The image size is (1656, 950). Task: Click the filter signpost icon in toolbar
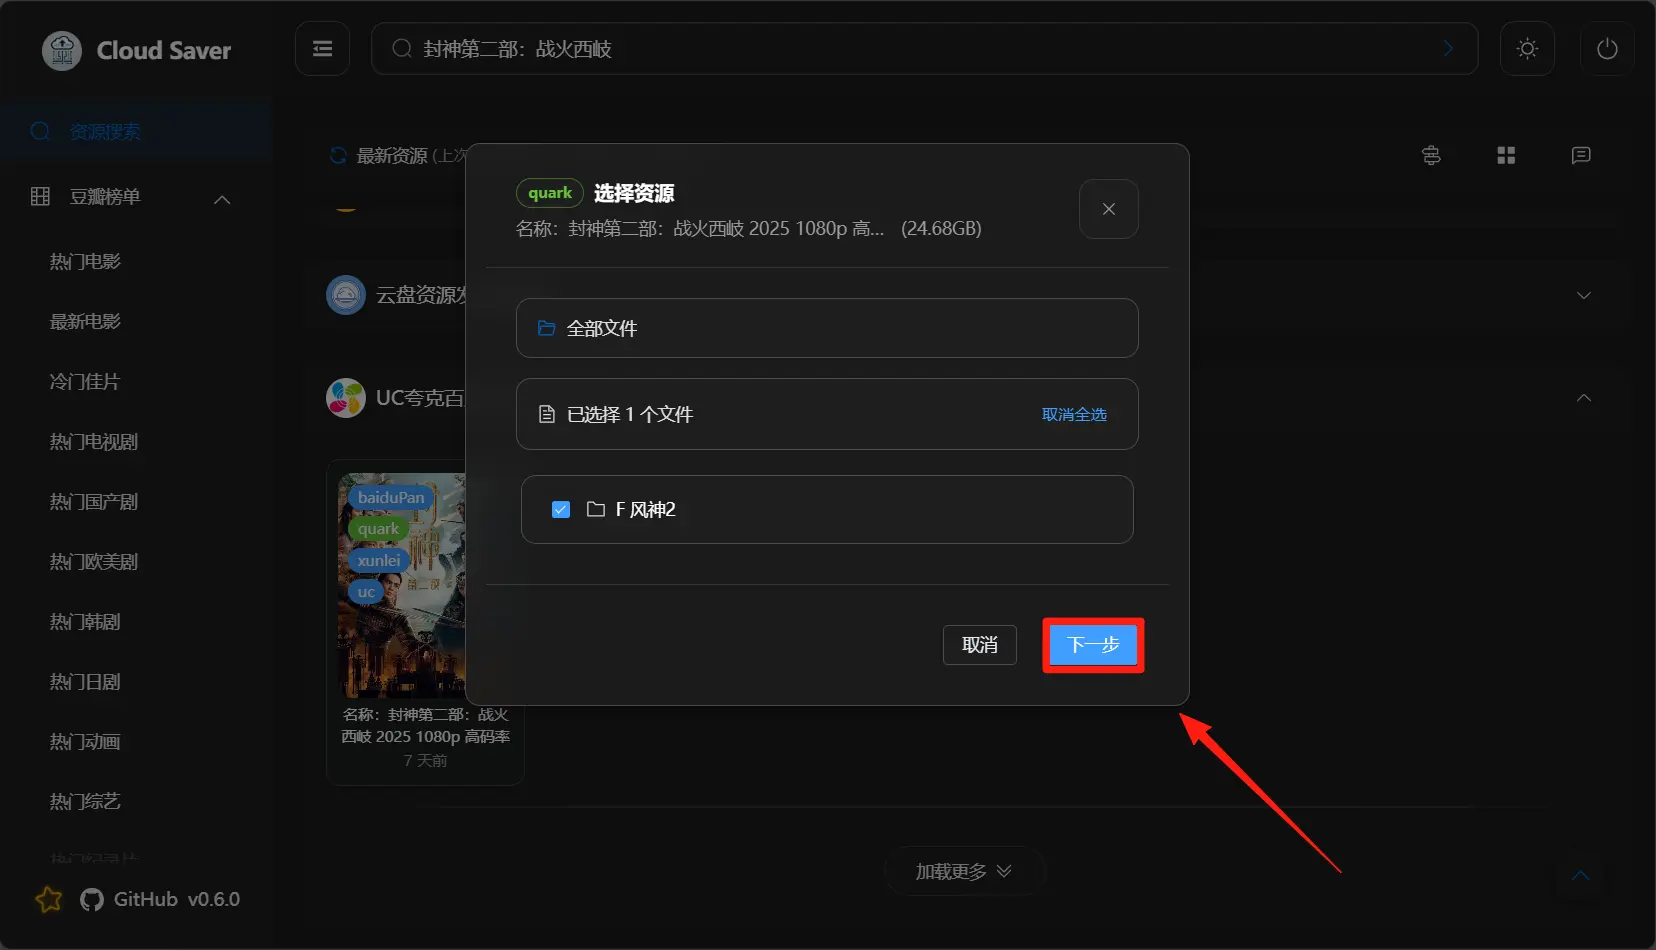(x=1431, y=155)
